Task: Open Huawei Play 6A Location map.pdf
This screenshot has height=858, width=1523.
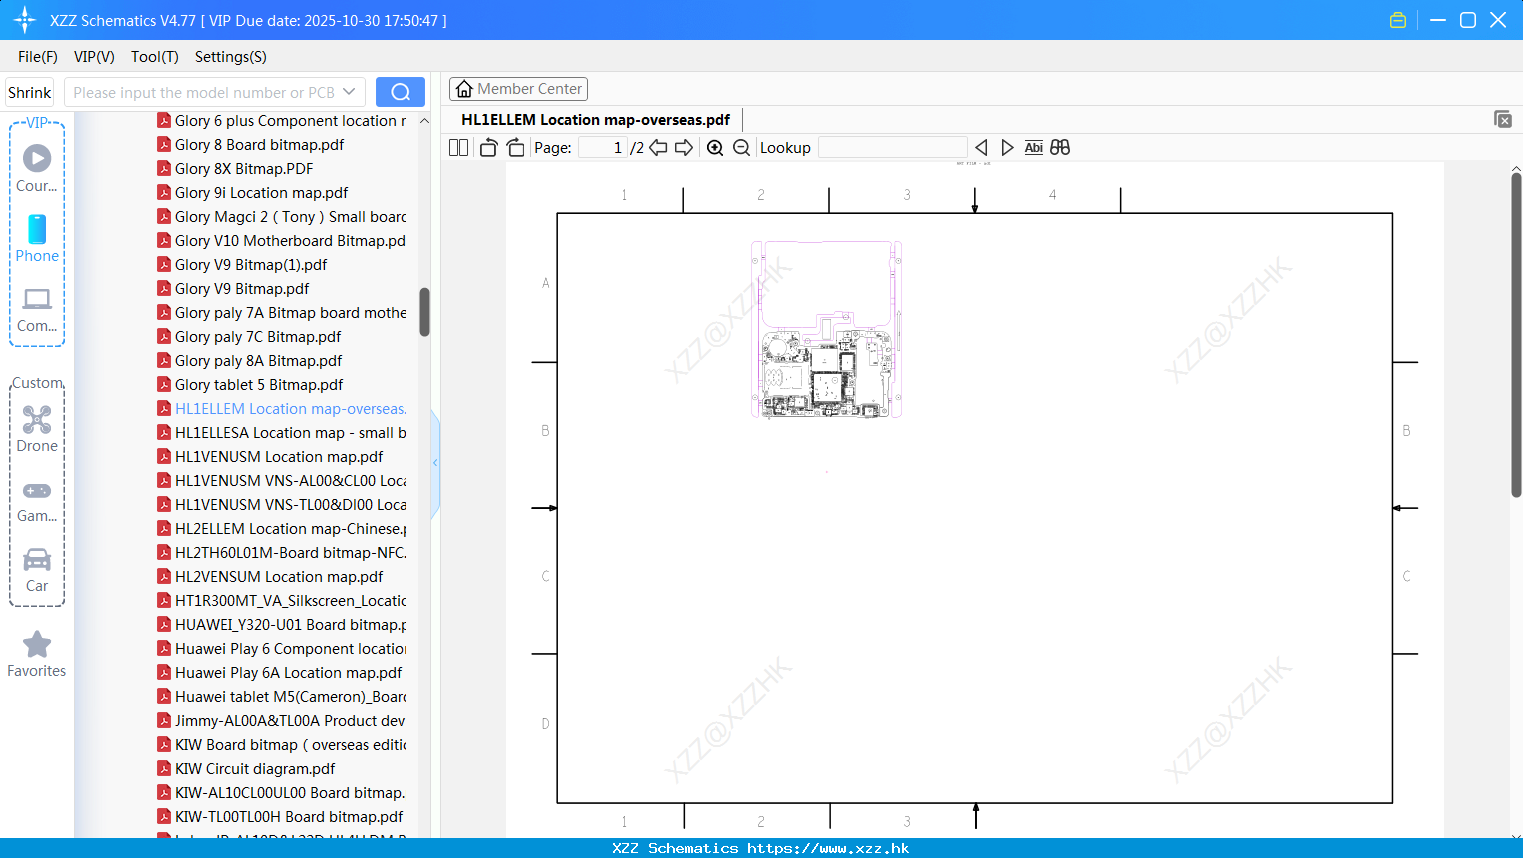Action: pos(279,673)
